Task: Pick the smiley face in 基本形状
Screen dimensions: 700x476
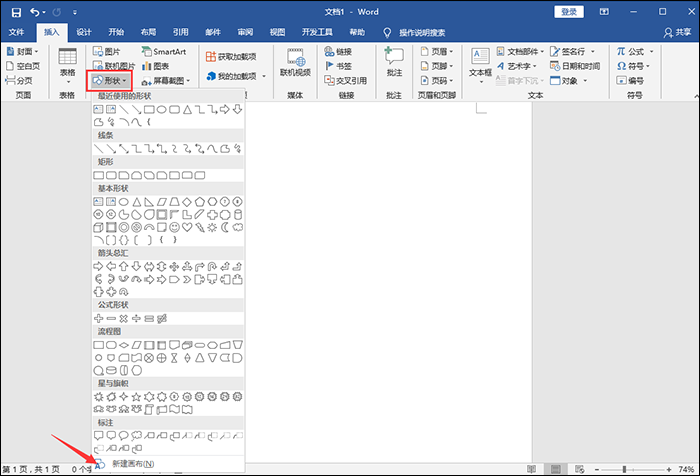Action: click(175, 228)
